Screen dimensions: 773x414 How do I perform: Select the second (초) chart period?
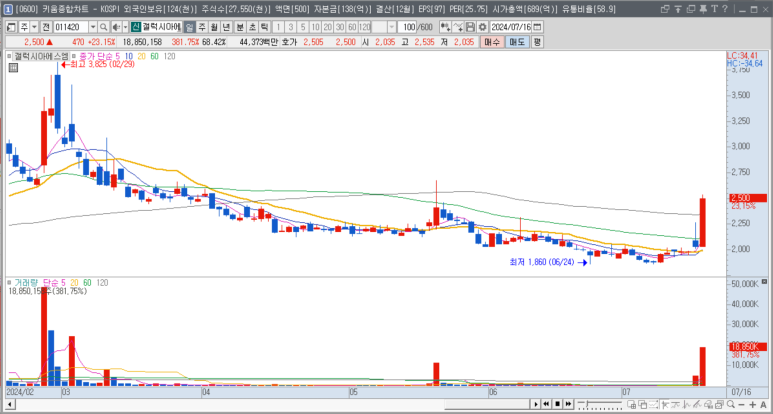click(252, 27)
